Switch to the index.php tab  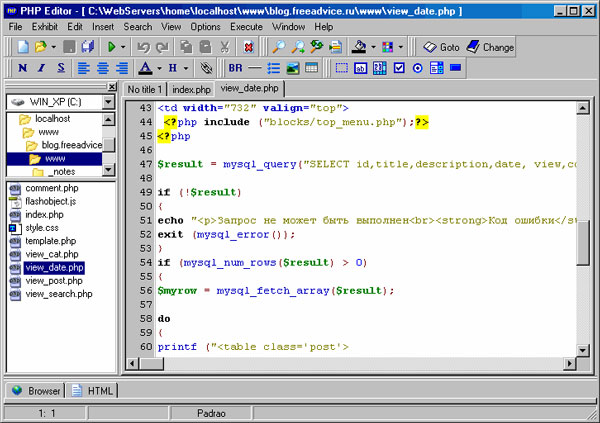click(191, 90)
